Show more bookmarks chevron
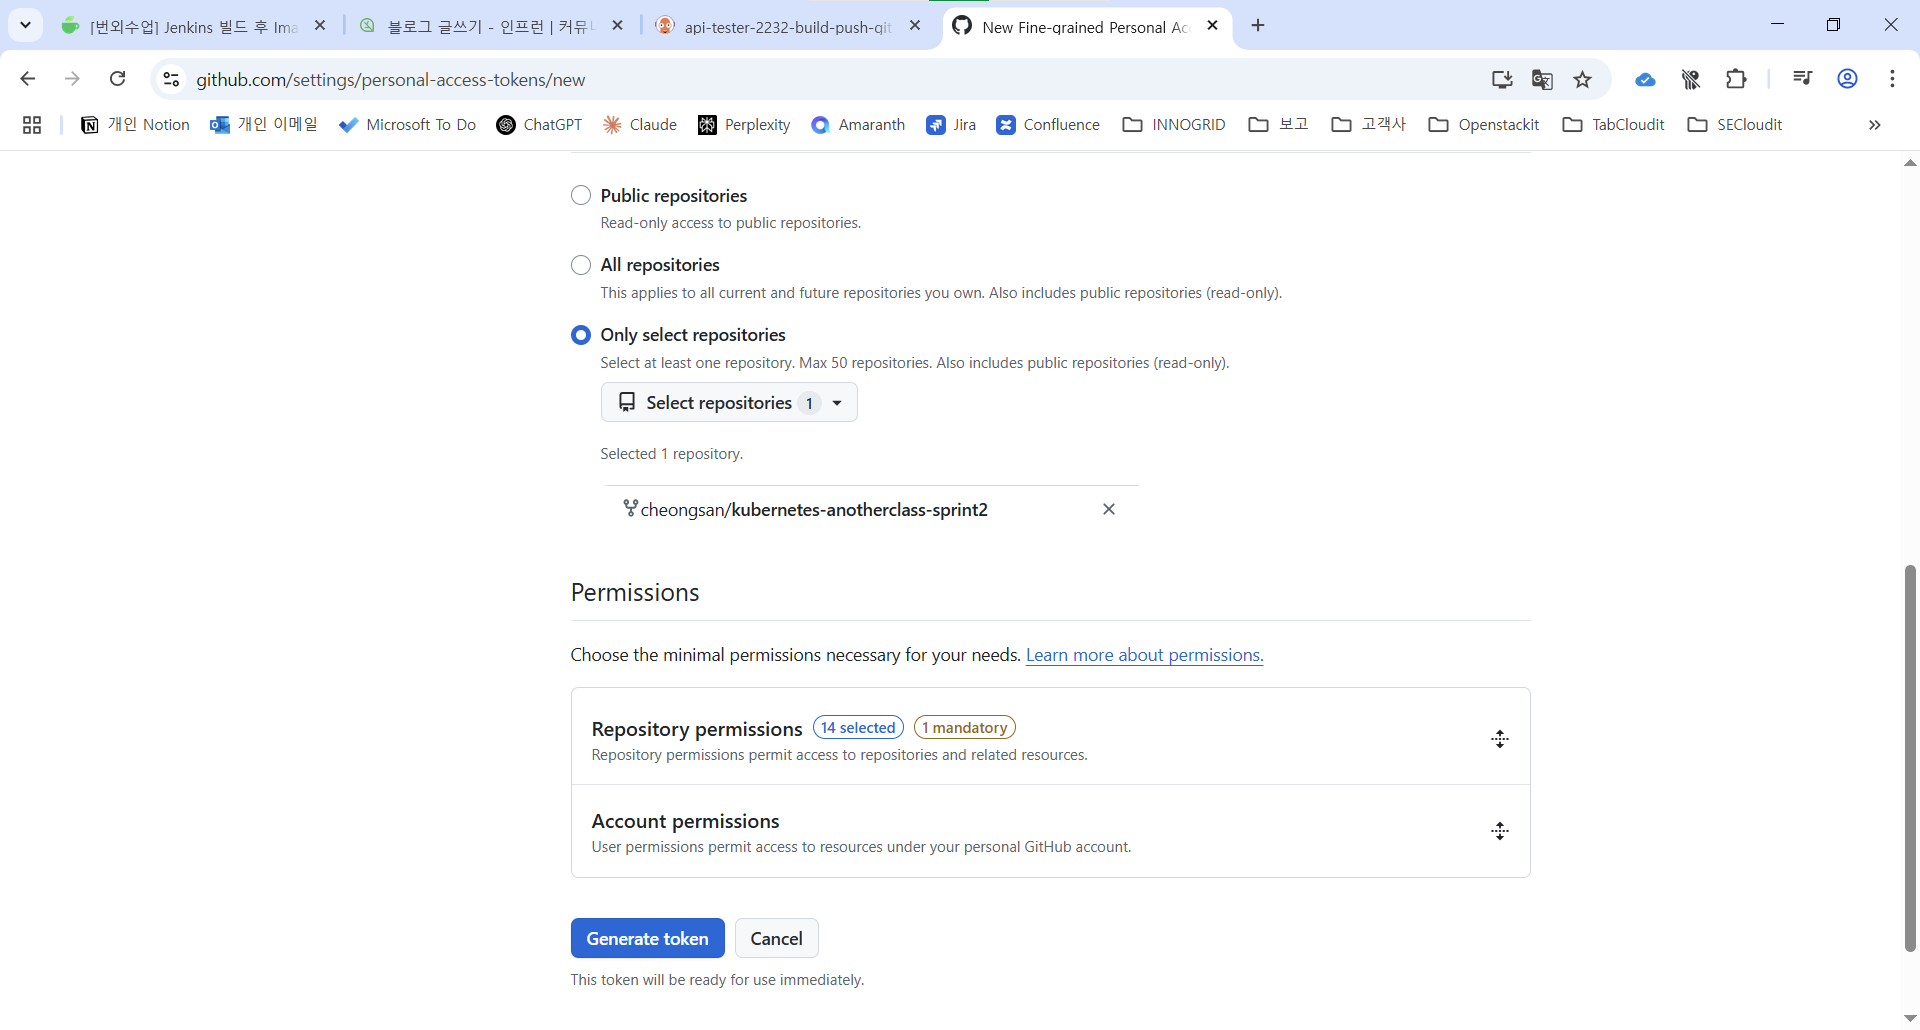The height and width of the screenshot is (1030, 1920). tap(1875, 125)
